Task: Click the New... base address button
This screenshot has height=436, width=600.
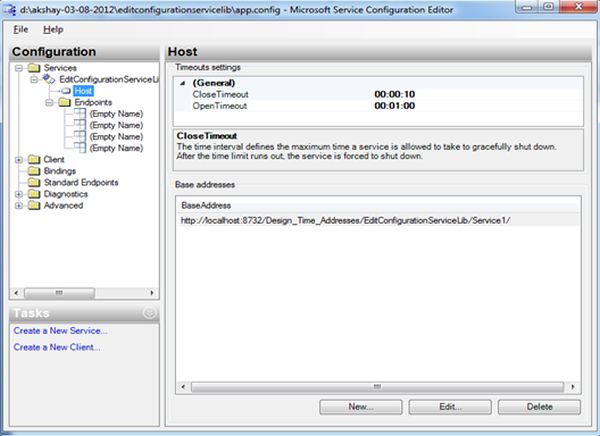Action: point(361,407)
